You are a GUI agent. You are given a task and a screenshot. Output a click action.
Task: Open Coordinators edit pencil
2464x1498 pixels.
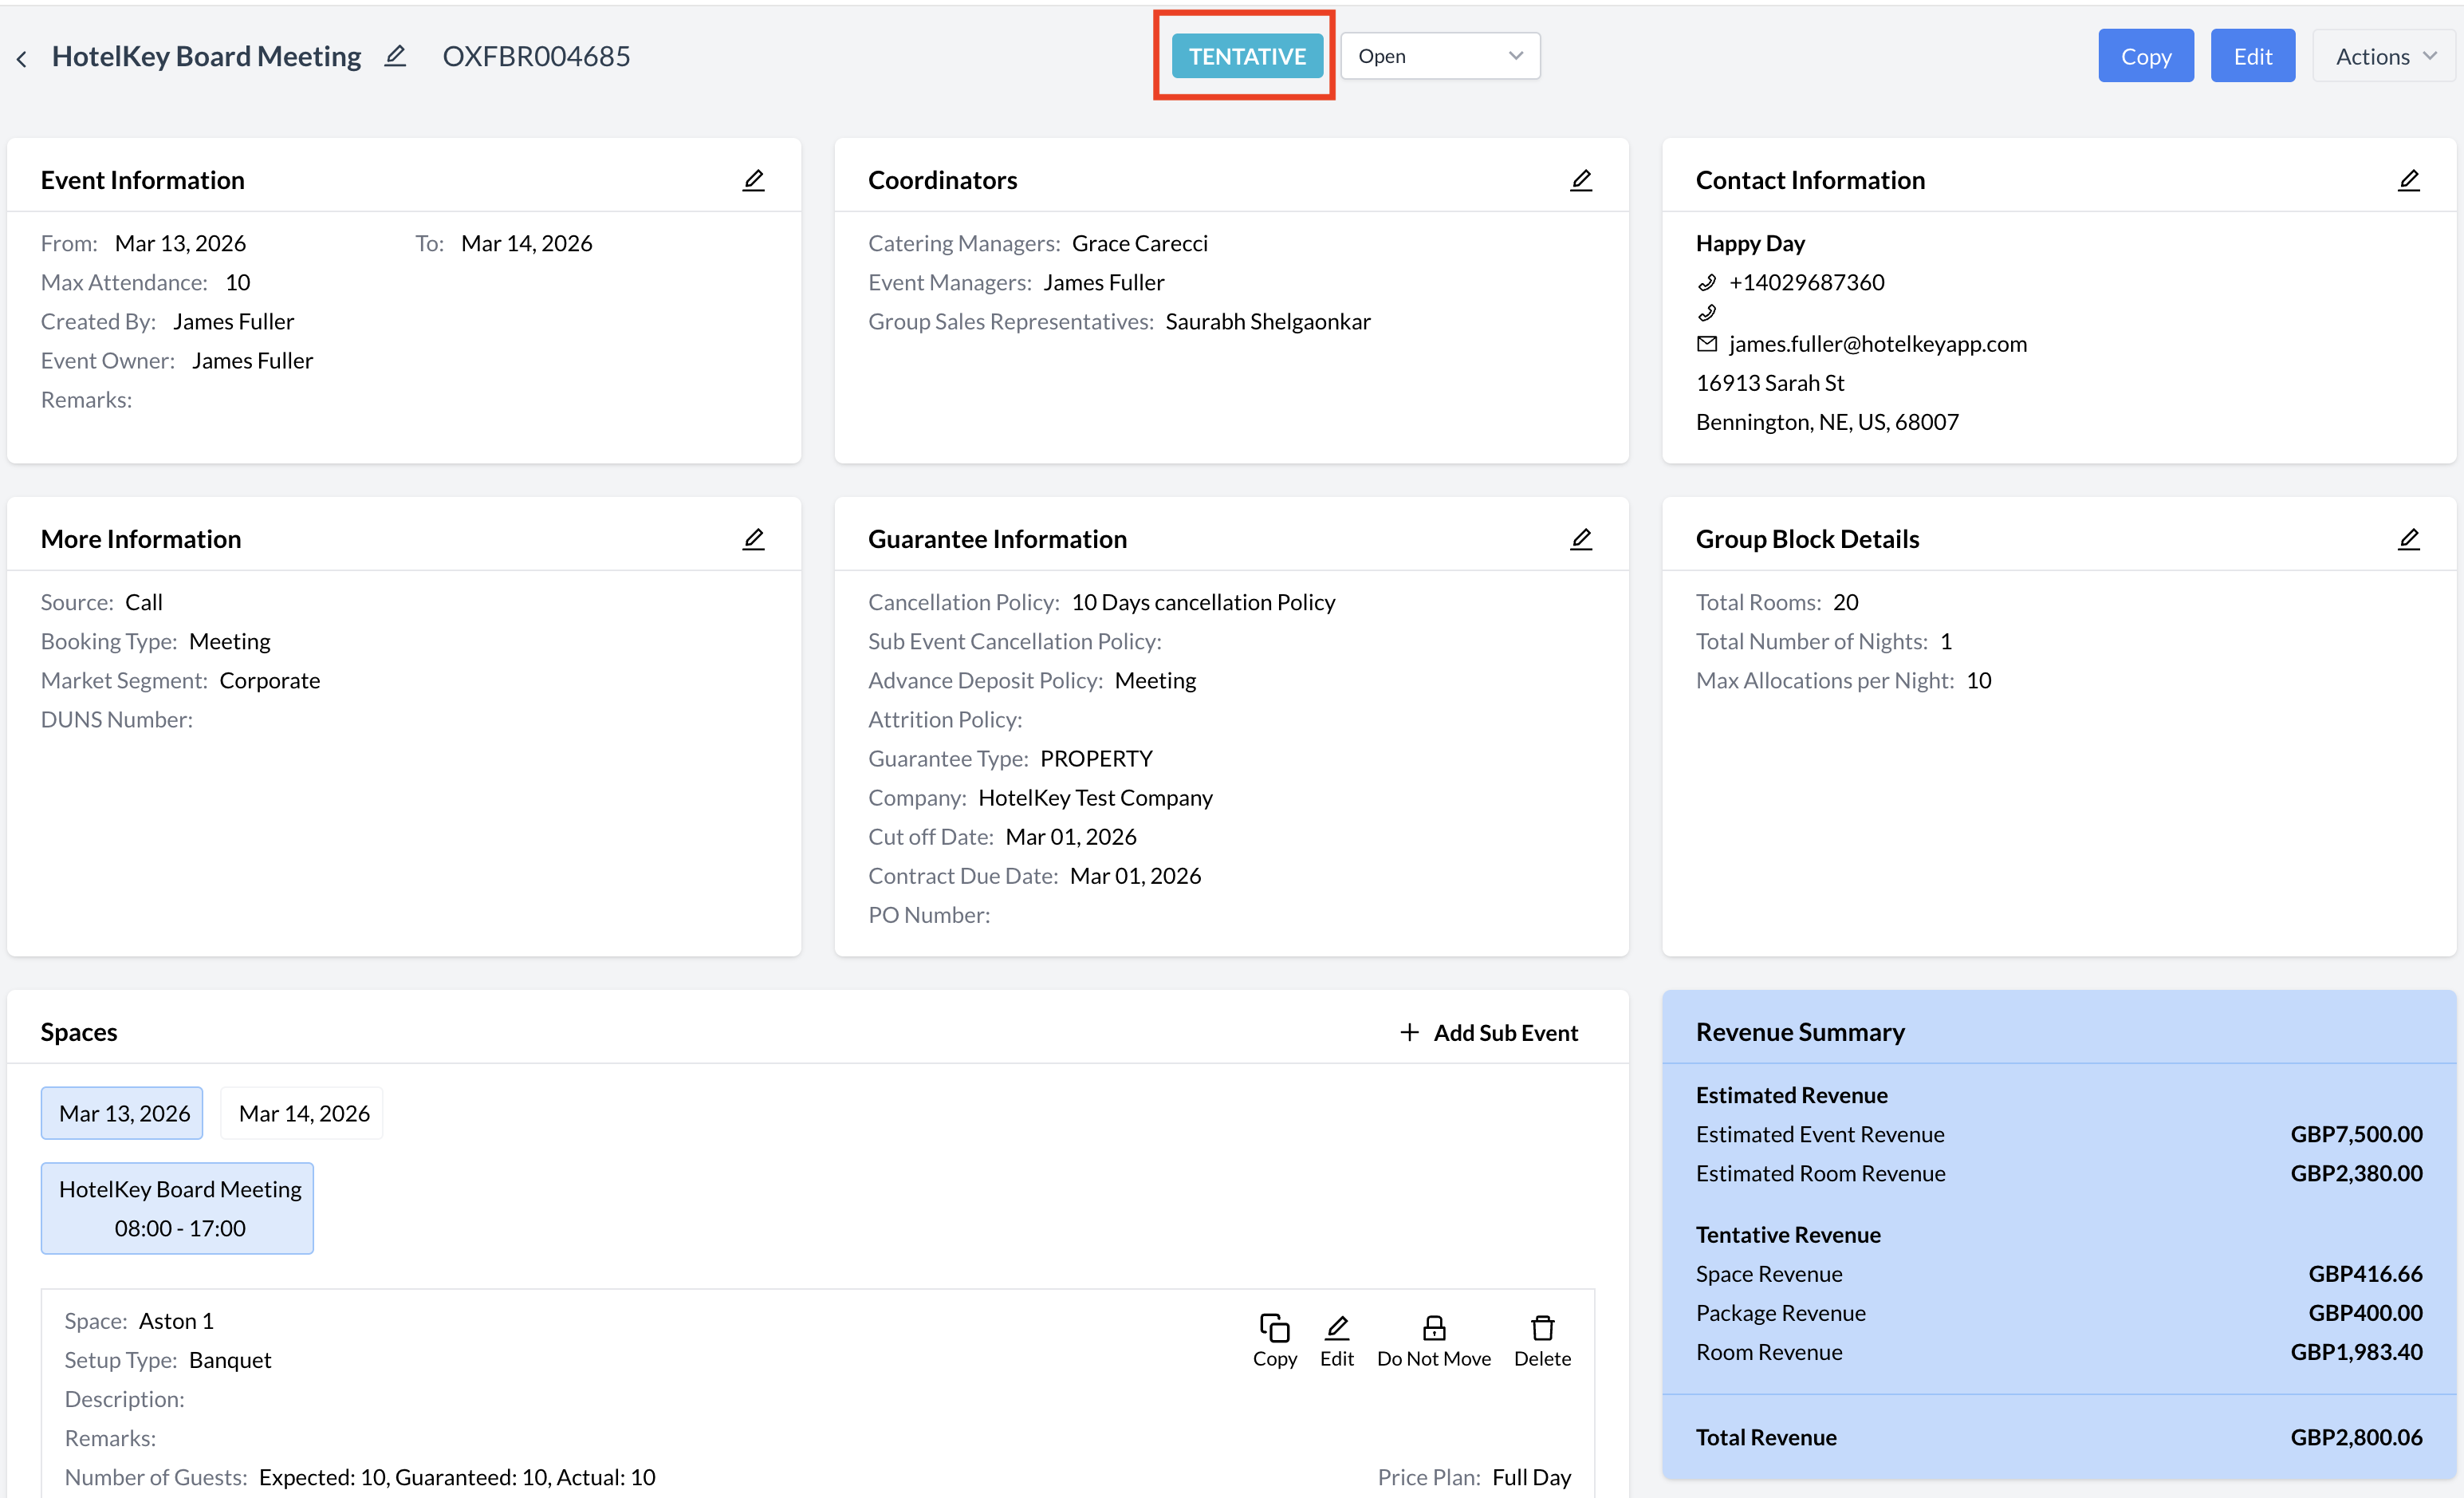(1580, 180)
